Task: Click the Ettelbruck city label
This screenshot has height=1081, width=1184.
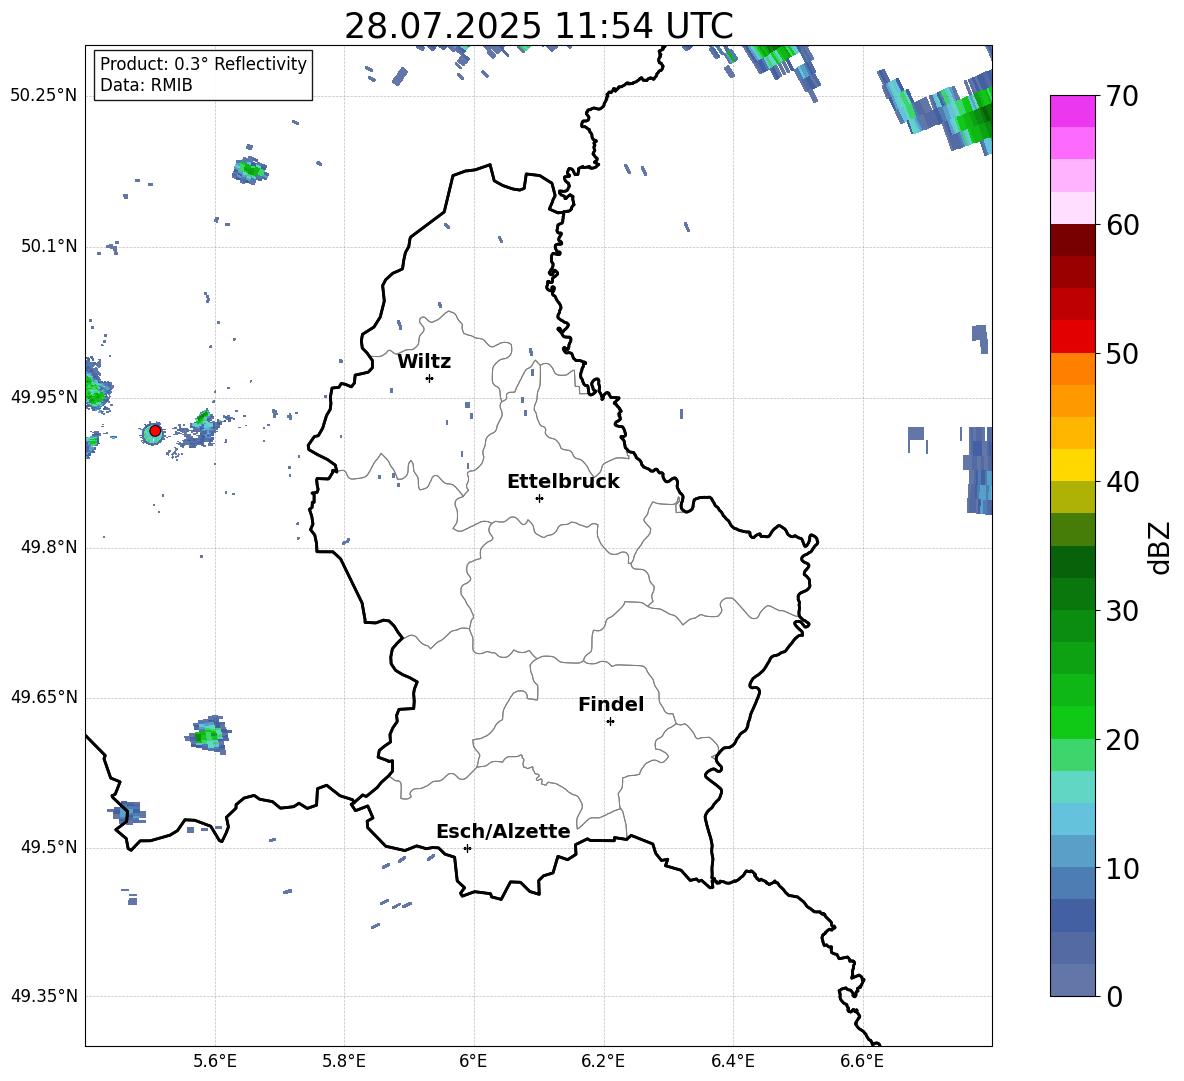Action: pyautogui.click(x=563, y=482)
